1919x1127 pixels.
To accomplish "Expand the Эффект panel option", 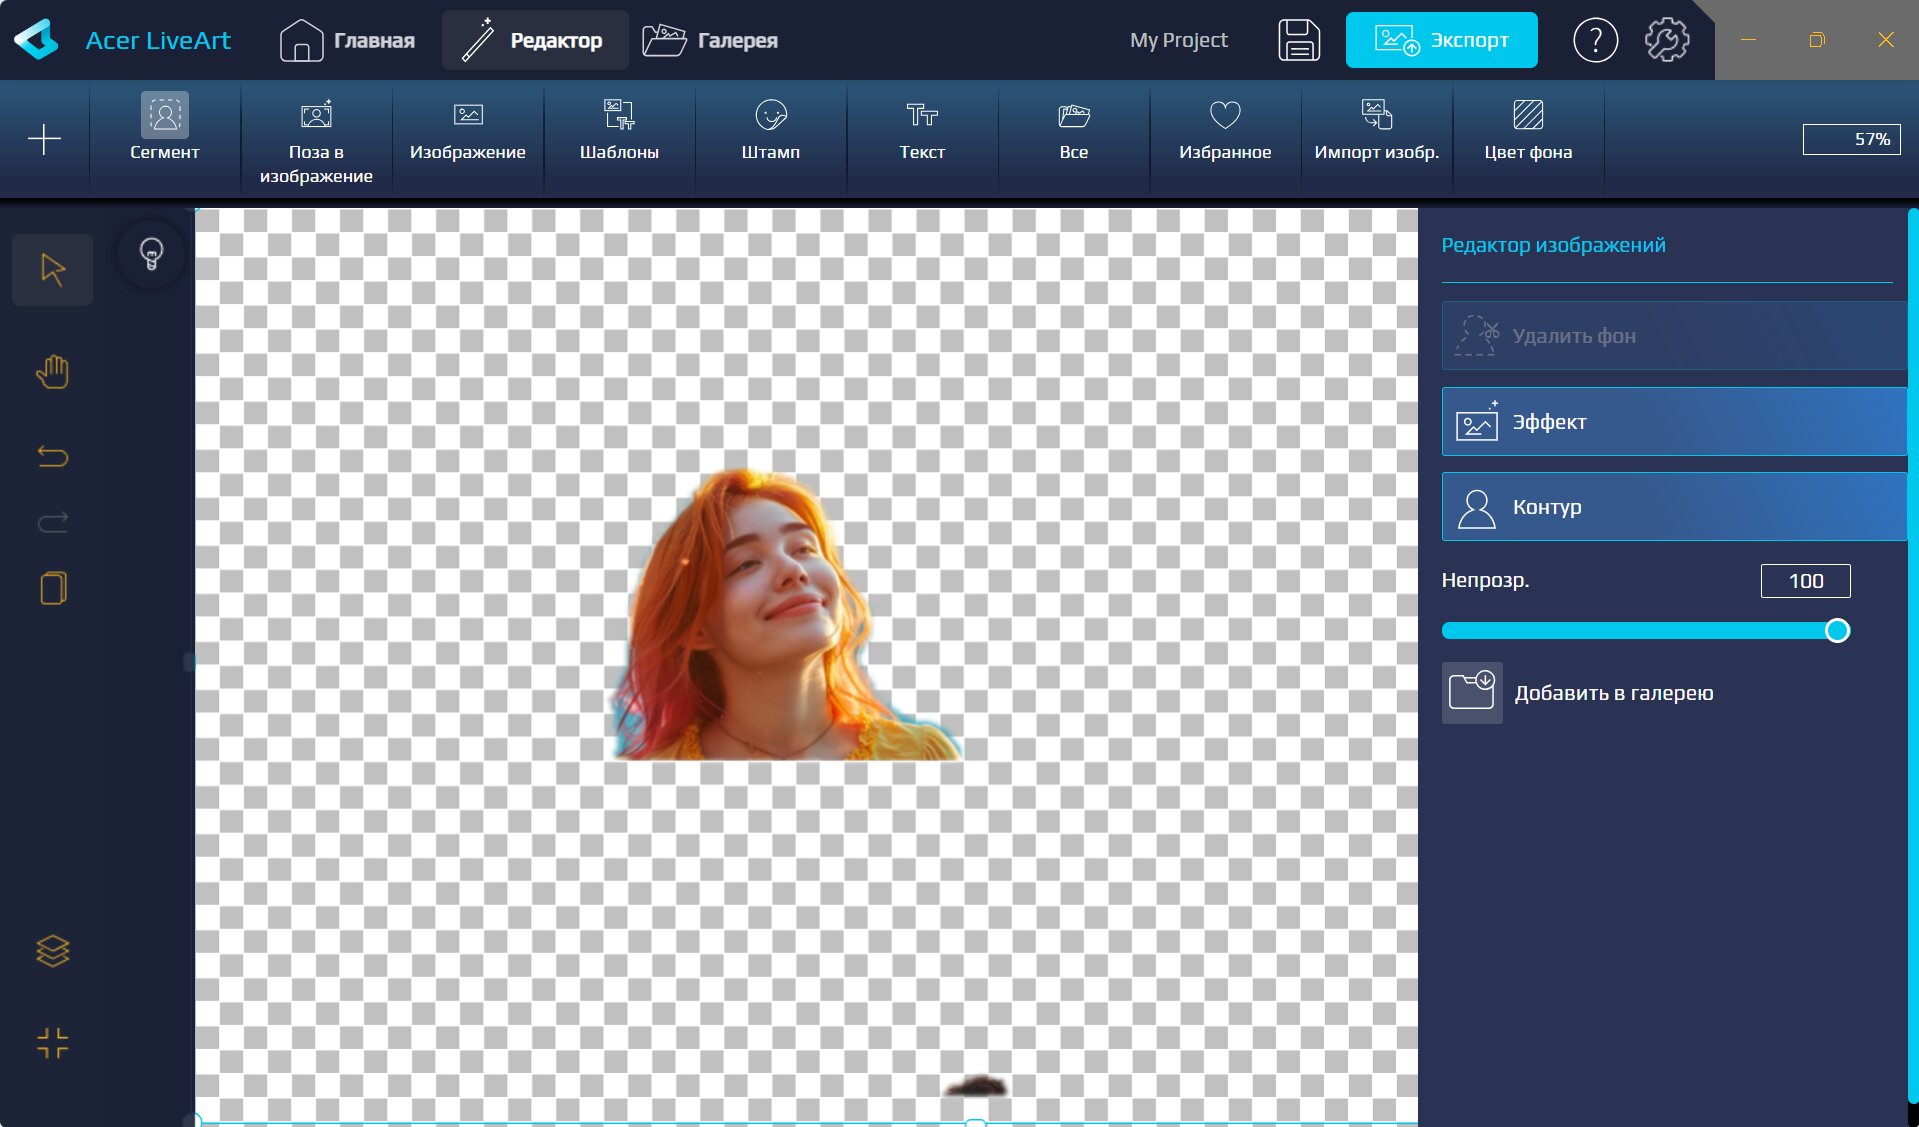I will (x=1673, y=422).
